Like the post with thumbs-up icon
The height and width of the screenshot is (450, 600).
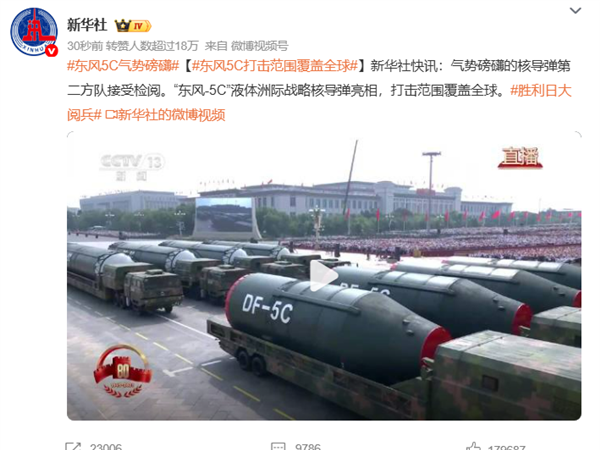pyautogui.click(x=473, y=446)
